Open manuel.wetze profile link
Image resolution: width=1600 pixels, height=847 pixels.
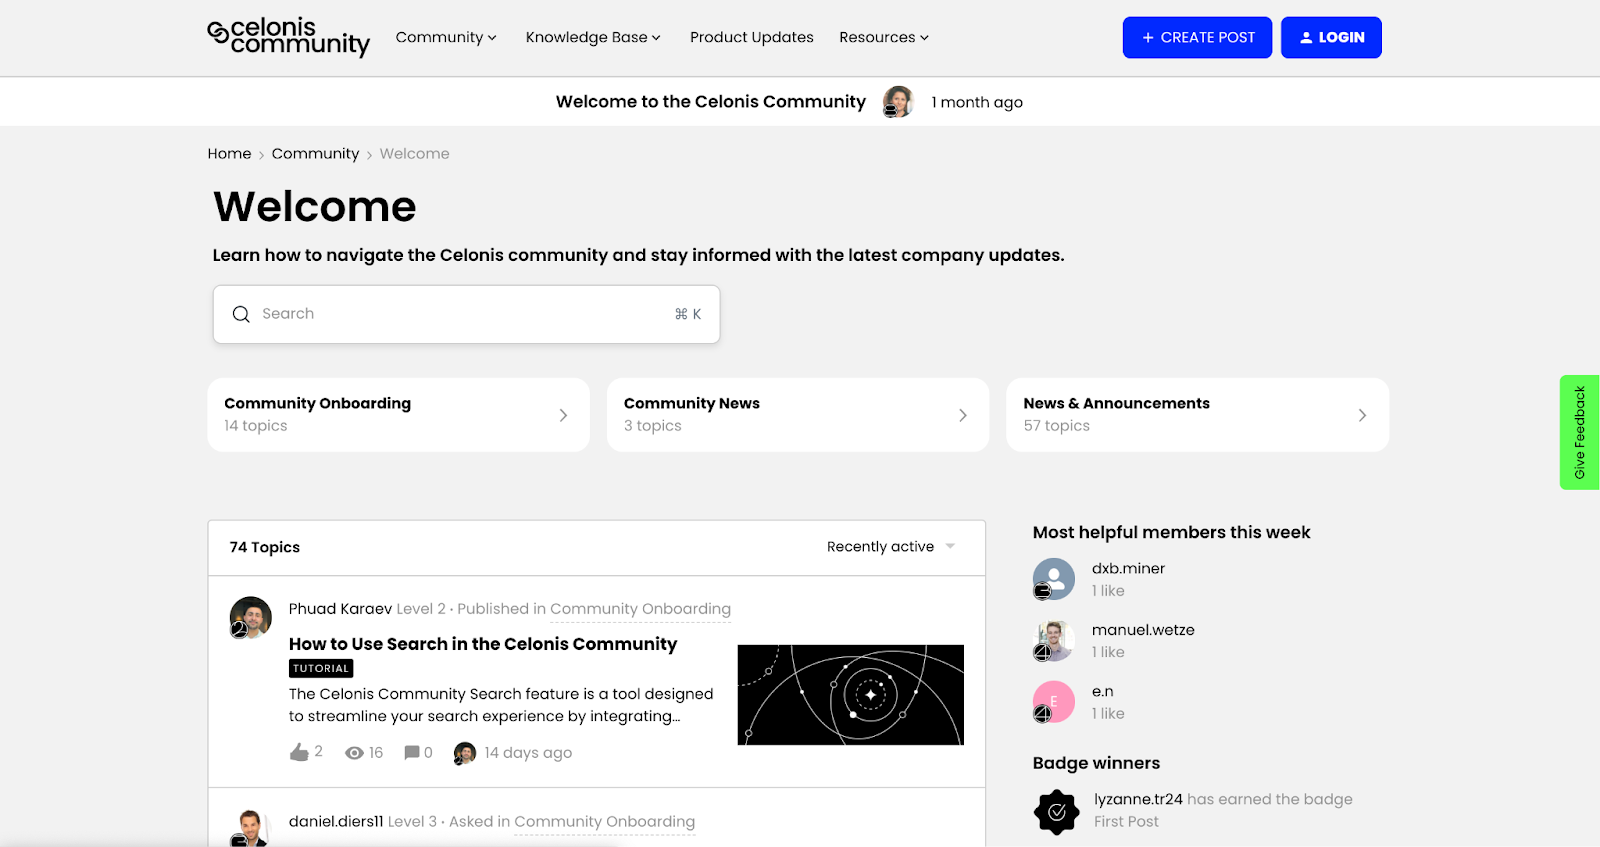click(1143, 630)
